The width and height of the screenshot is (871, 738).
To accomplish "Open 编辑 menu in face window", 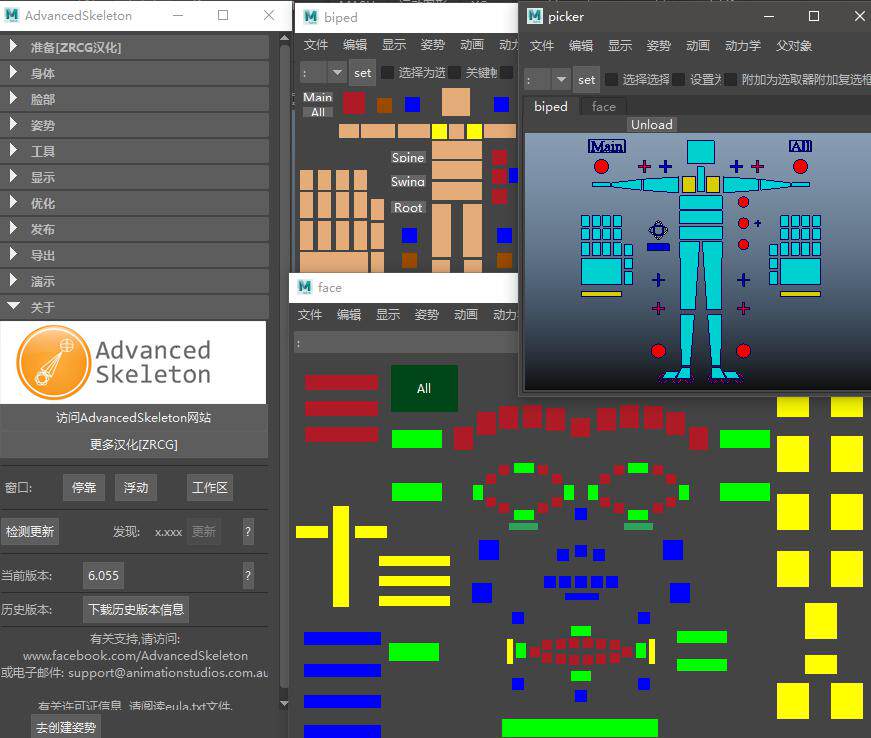I will 349,314.
